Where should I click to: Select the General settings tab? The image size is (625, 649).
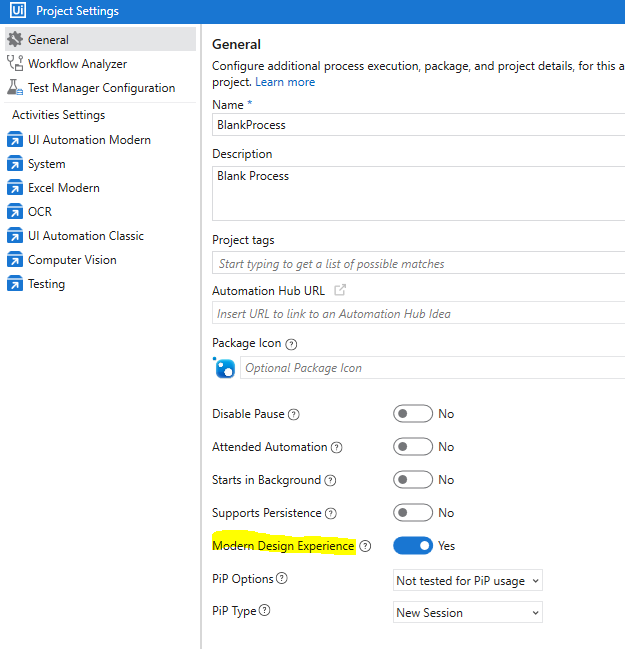100,39
